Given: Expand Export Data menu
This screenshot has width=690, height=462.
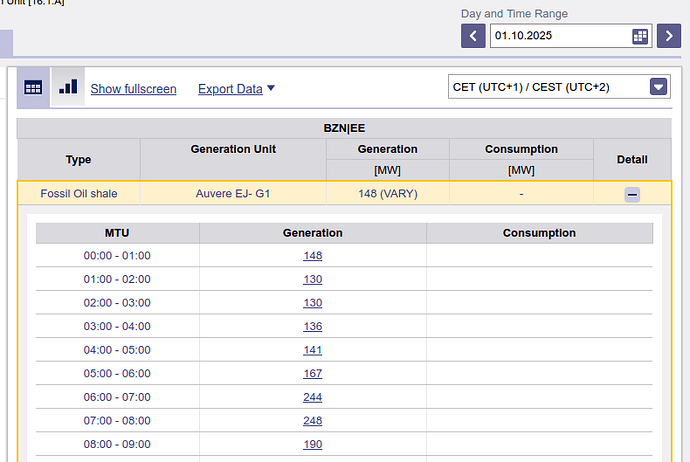Looking at the screenshot, I should (236, 89).
